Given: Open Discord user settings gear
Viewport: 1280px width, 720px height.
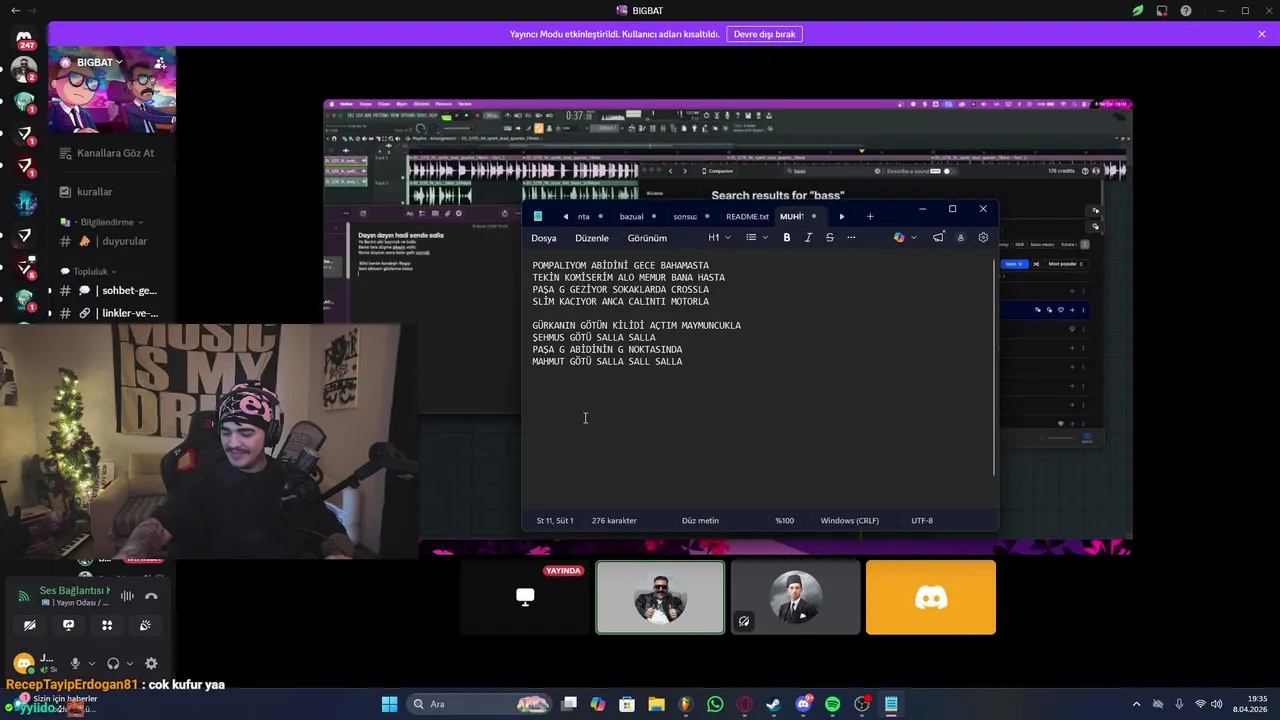Looking at the screenshot, I should [x=151, y=663].
